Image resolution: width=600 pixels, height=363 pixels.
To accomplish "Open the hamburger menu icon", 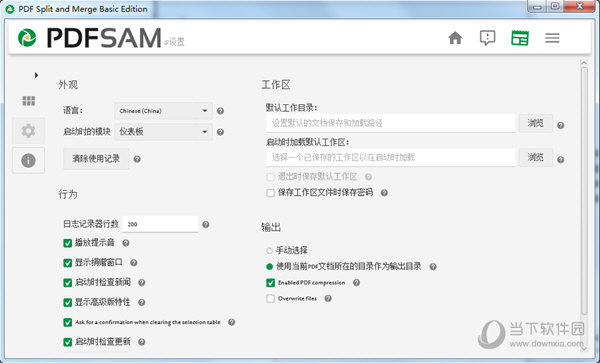I will pyautogui.click(x=552, y=38).
